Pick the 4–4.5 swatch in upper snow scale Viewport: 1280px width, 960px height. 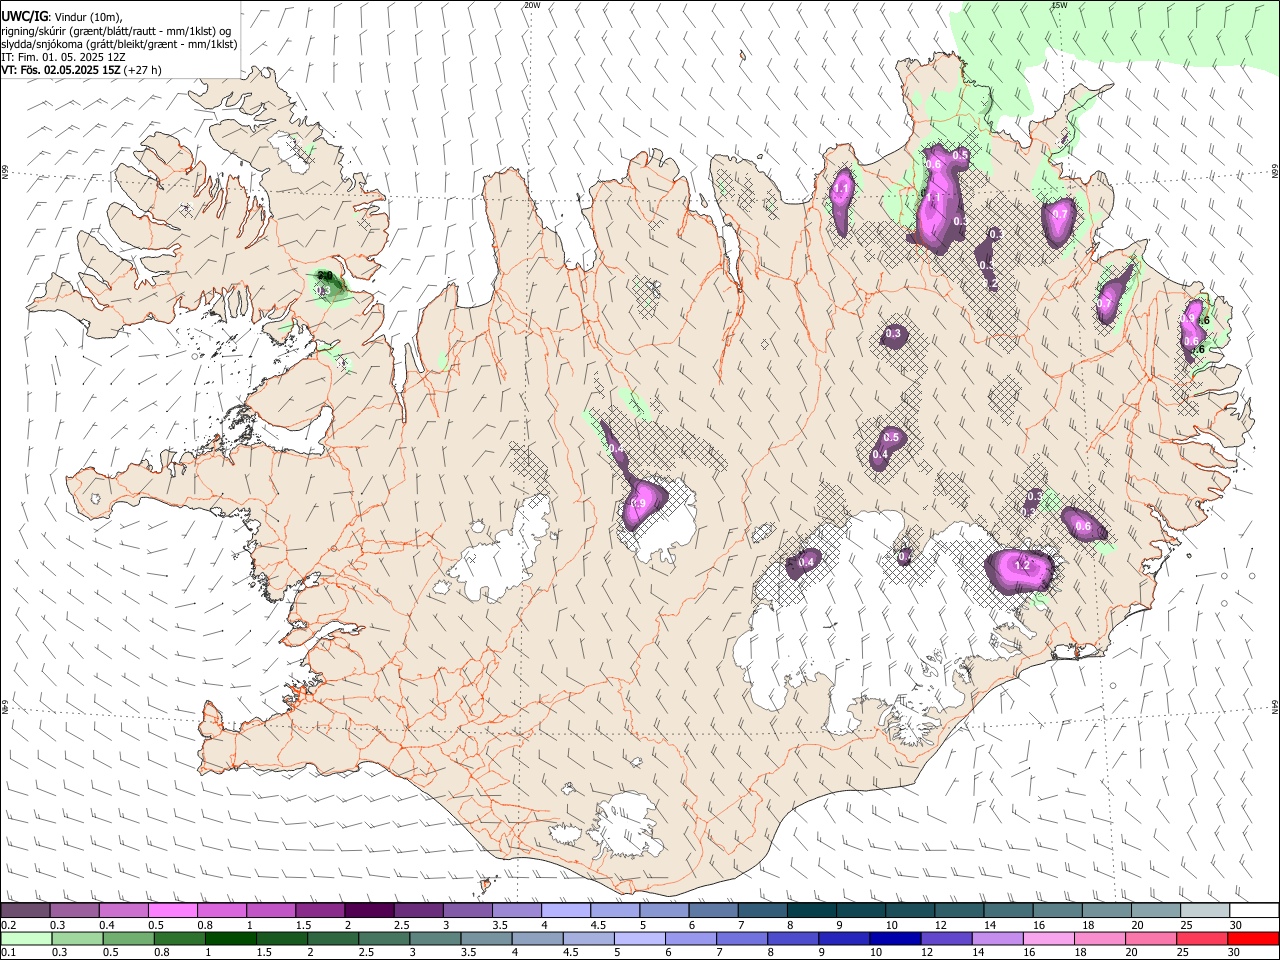(565, 910)
